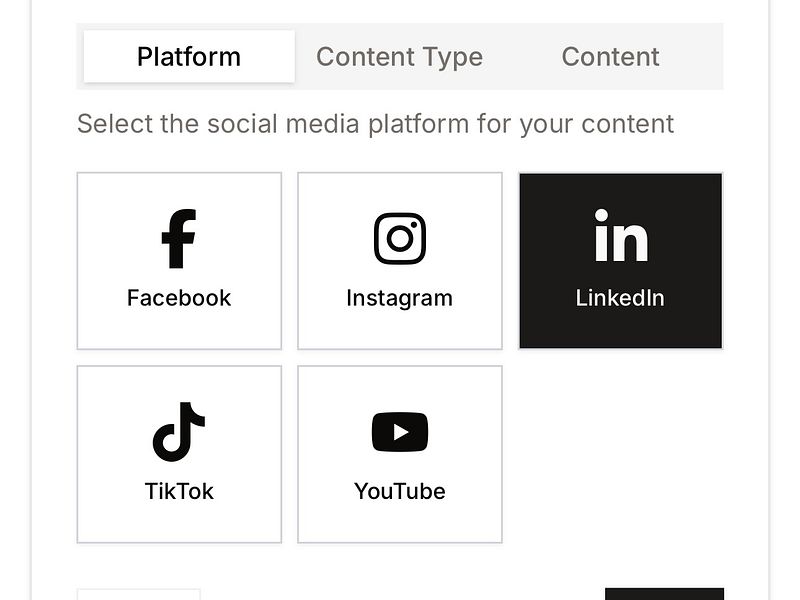Select Facebook as the platform
Image resolution: width=800 pixels, height=600 pixels.
(178, 260)
